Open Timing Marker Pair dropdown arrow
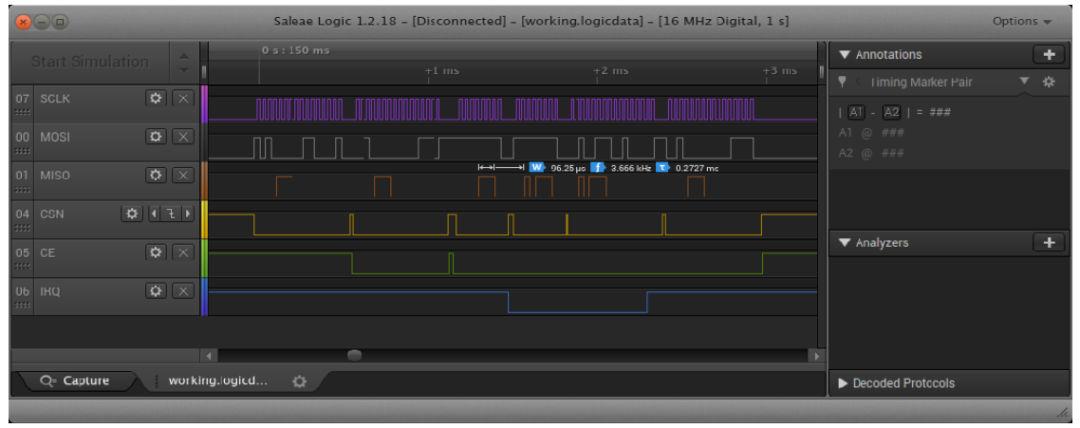1080x428 pixels. tap(1024, 81)
